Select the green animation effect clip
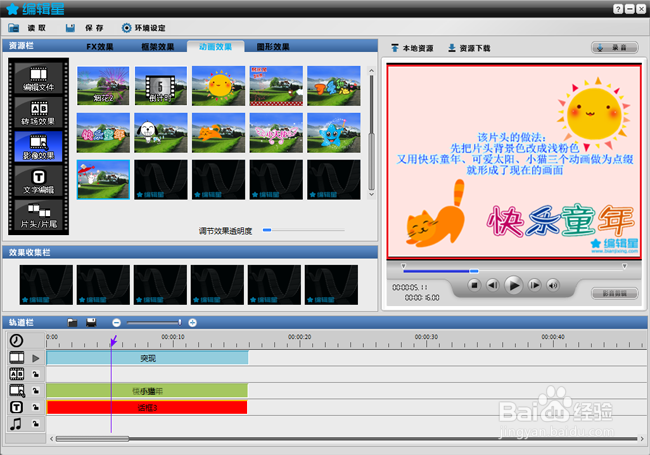Screen dimensions: 650x455 point(147,391)
